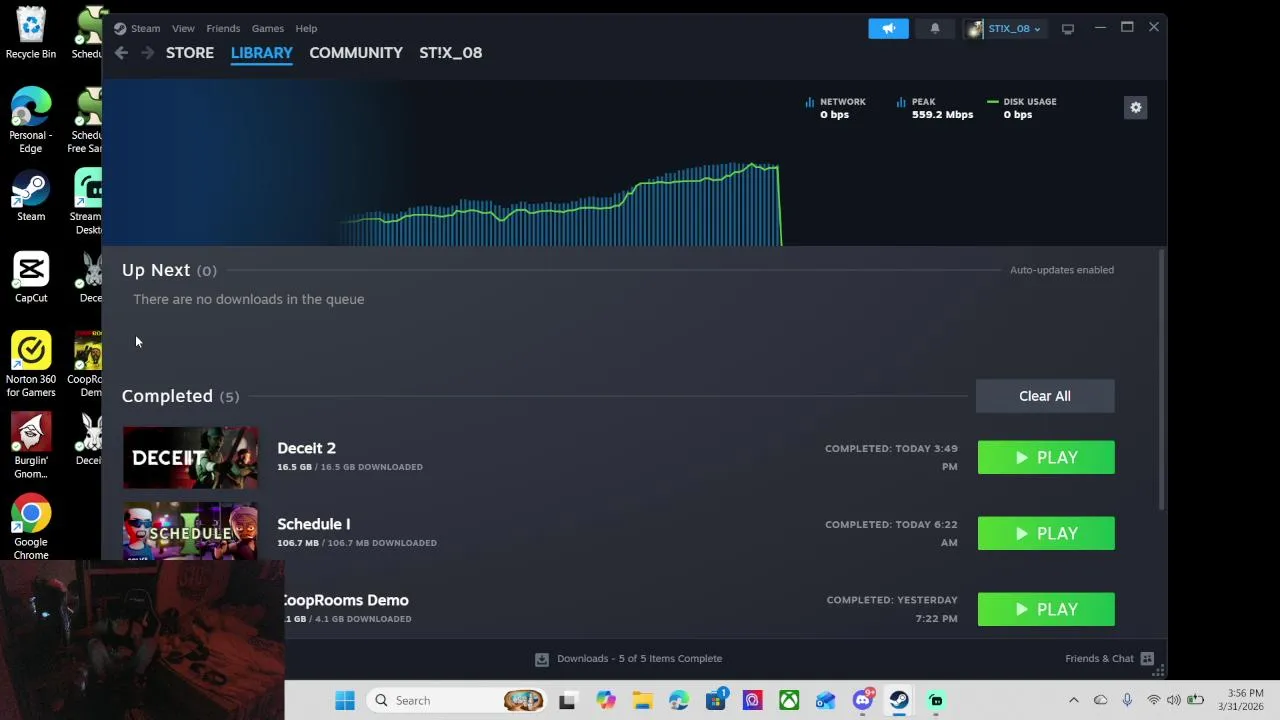The height and width of the screenshot is (720, 1280).
Task: Switch to the STORE tab
Action: coord(190,53)
